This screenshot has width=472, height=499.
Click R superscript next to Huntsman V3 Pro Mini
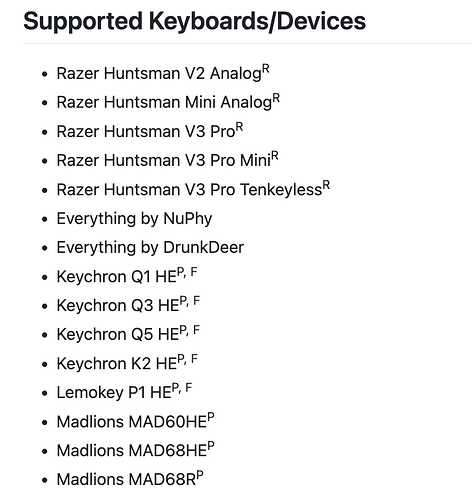click(x=274, y=157)
